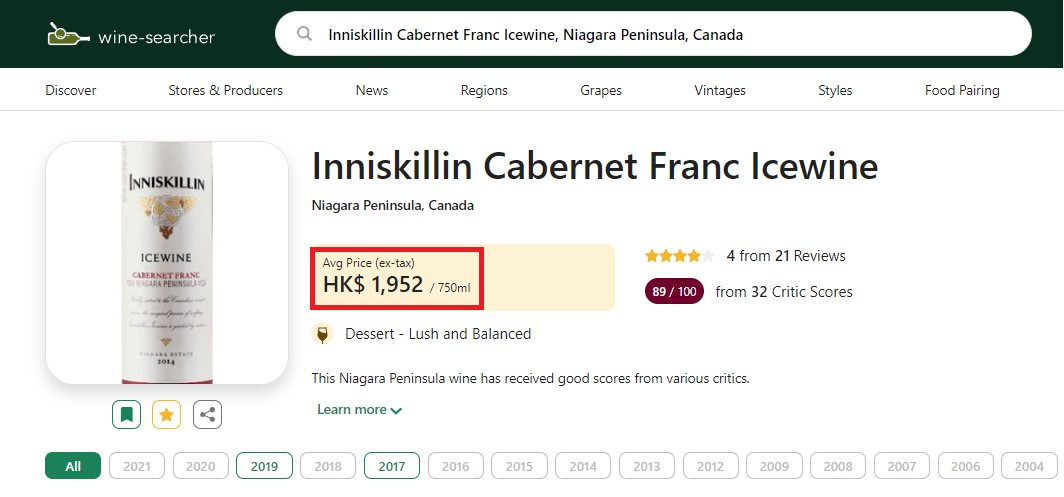The height and width of the screenshot is (497, 1064).
Task: Open the Stores & Producers menu
Action: coord(225,90)
